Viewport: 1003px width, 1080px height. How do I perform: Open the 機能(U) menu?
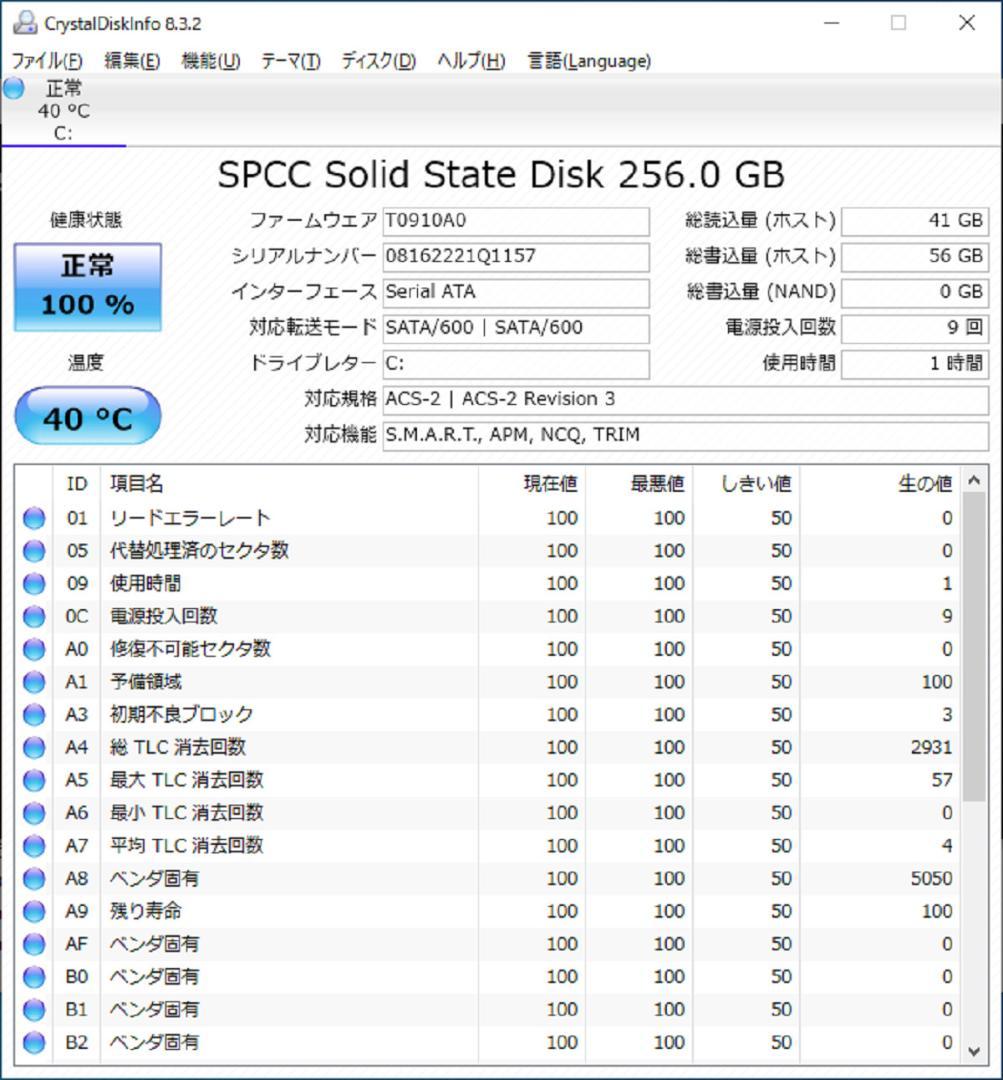pos(210,61)
